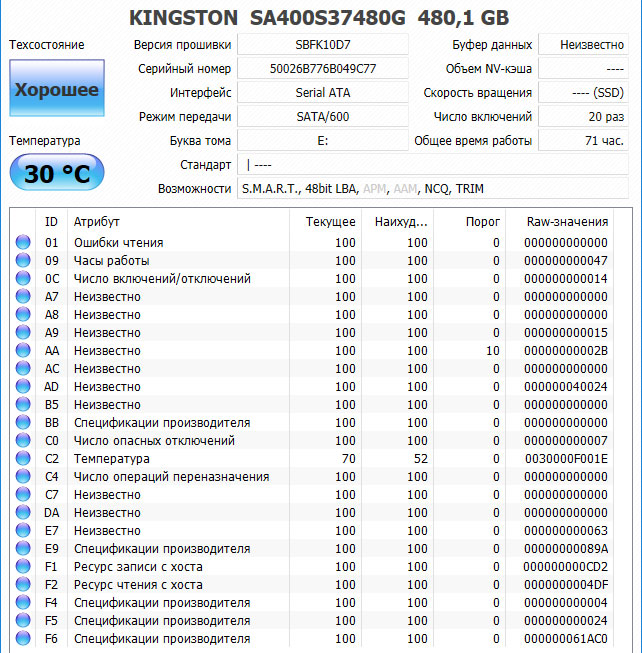Click the Наихуд... column header
Viewport: 642px width, 653px height.
coord(398,222)
